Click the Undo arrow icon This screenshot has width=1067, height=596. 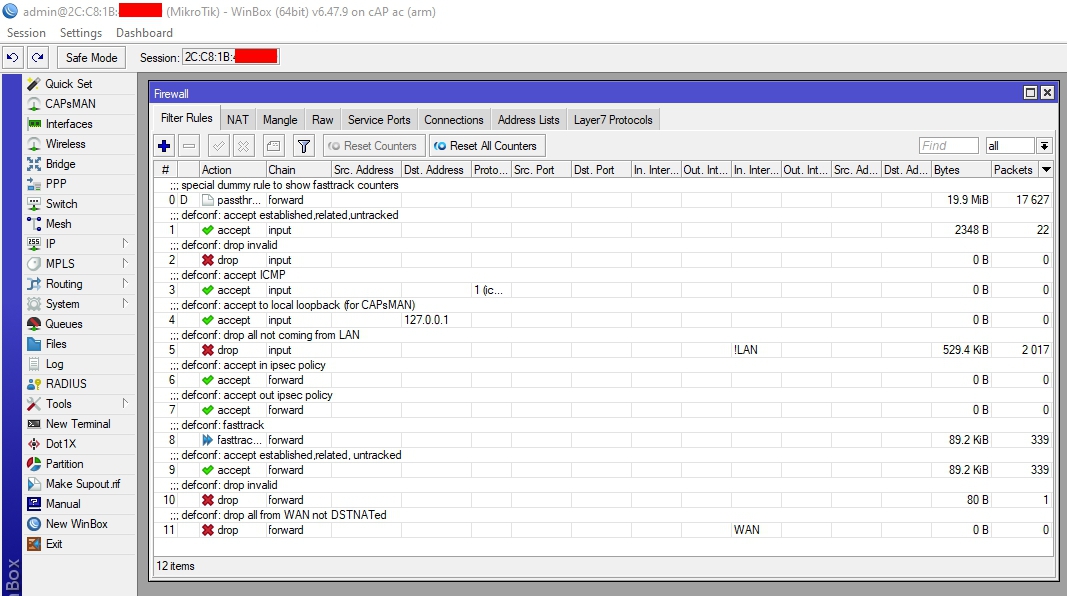tap(13, 58)
